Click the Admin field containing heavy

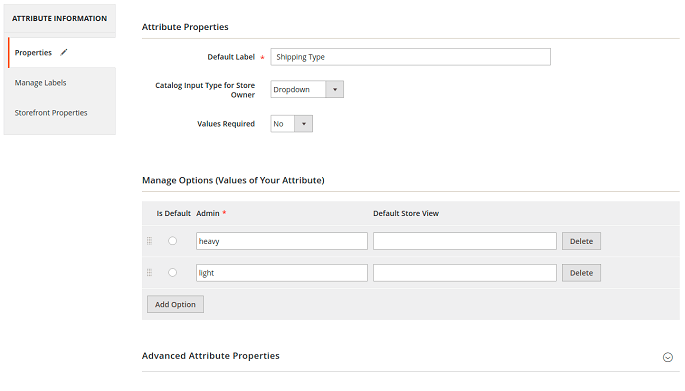[x=282, y=241]
